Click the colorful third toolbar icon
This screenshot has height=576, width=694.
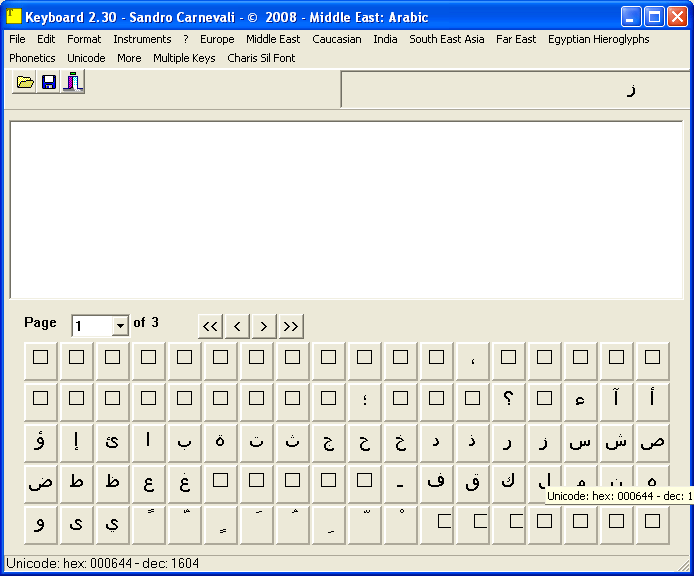click(x=73, y=82)
